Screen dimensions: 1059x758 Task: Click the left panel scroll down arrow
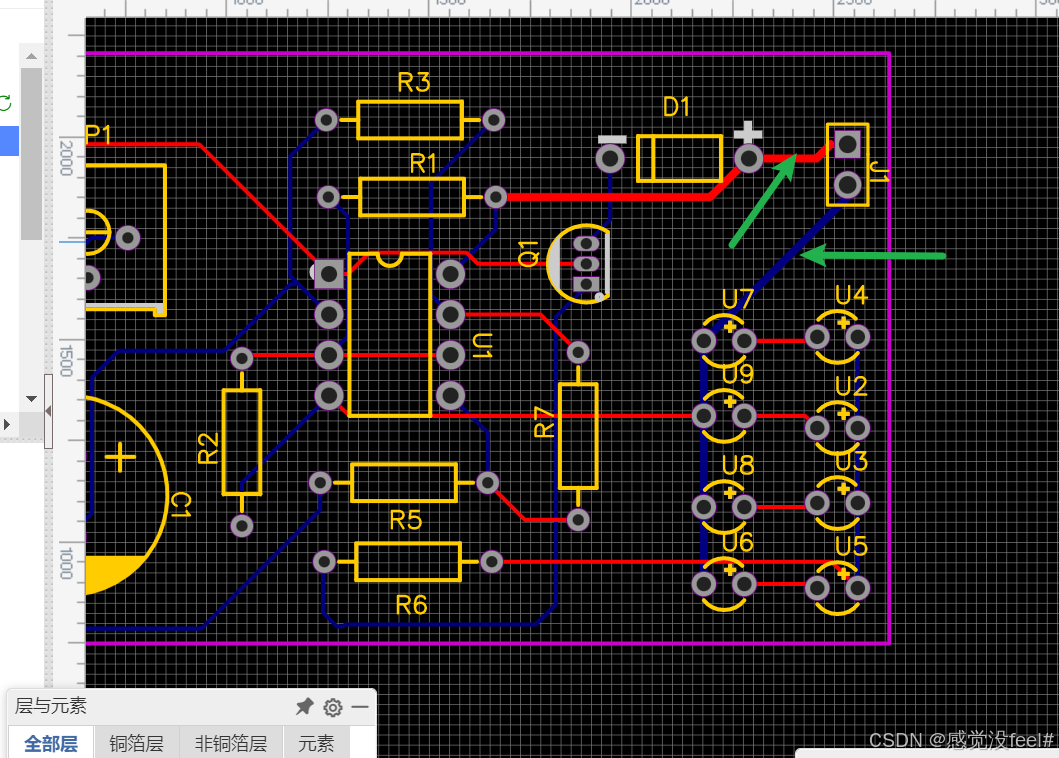click(x=31, y=399)
